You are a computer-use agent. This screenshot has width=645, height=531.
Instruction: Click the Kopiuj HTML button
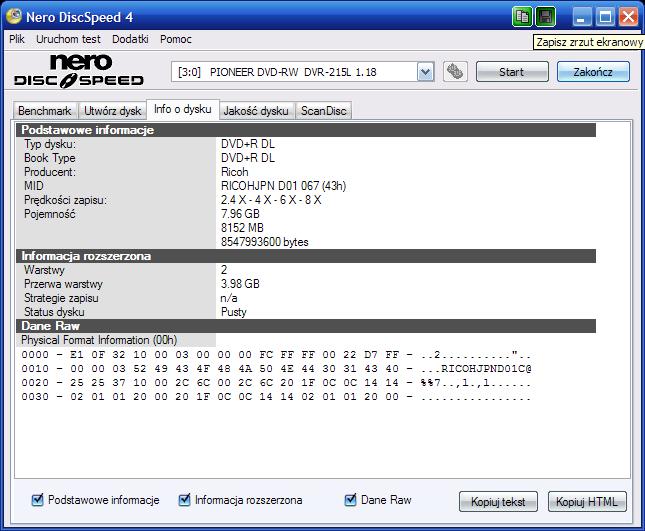(x=587, y=502)
